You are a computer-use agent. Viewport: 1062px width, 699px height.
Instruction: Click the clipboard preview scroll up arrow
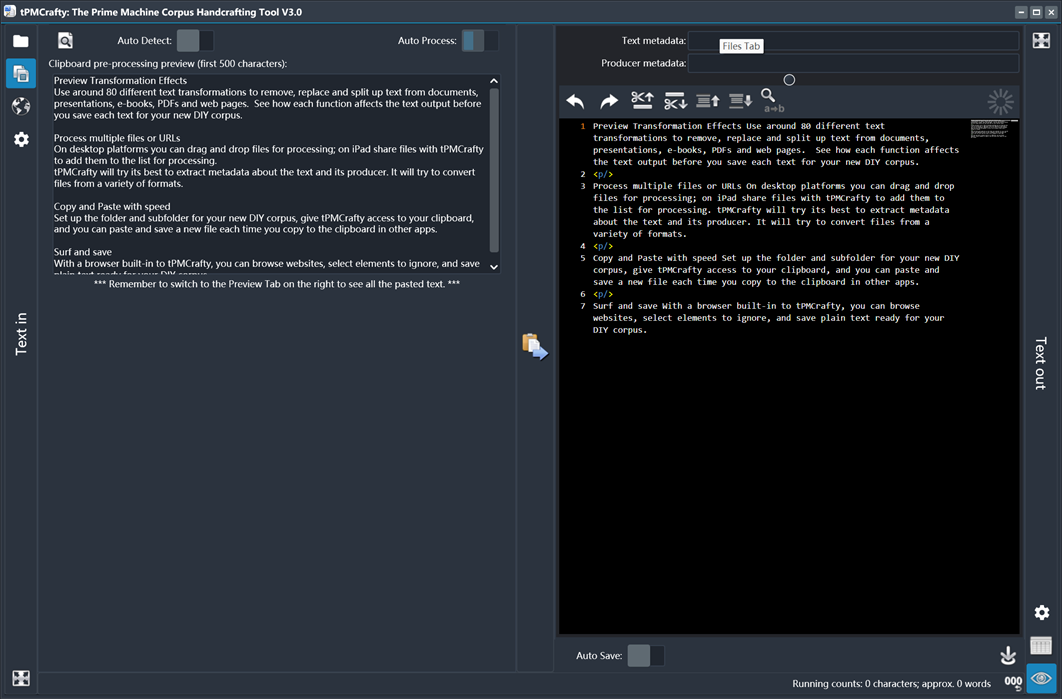pyautogui.click(x=494, y=81)
